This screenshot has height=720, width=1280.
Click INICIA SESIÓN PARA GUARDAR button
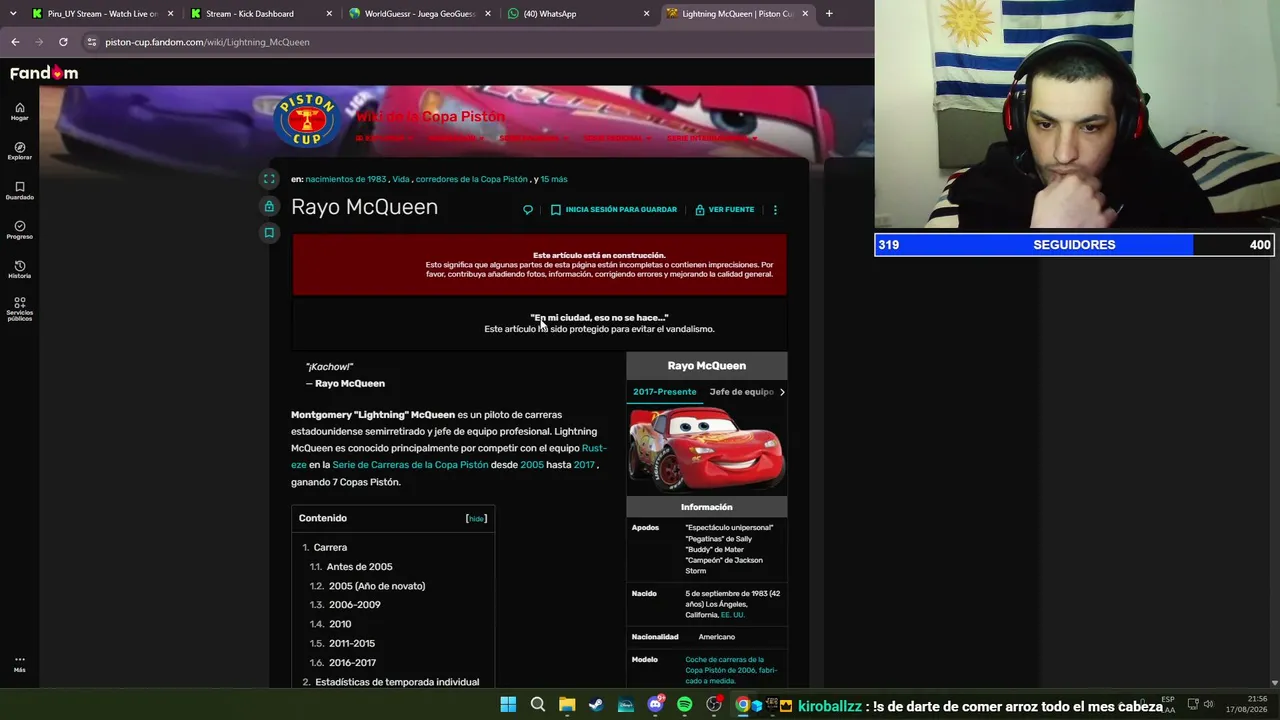[x=614, y=210]
